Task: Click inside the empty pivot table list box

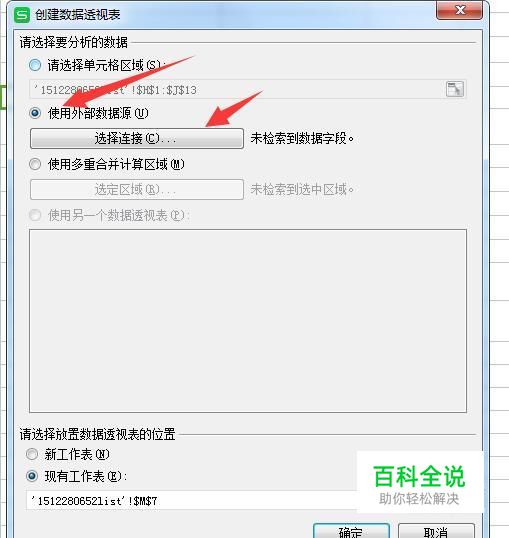Action: [x=248, y=321]
